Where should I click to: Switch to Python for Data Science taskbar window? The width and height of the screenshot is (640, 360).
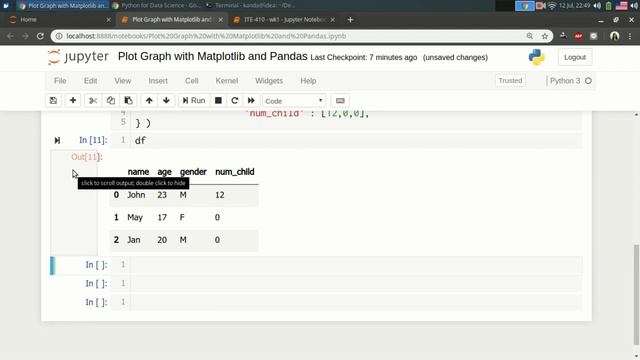coord(156,6)
